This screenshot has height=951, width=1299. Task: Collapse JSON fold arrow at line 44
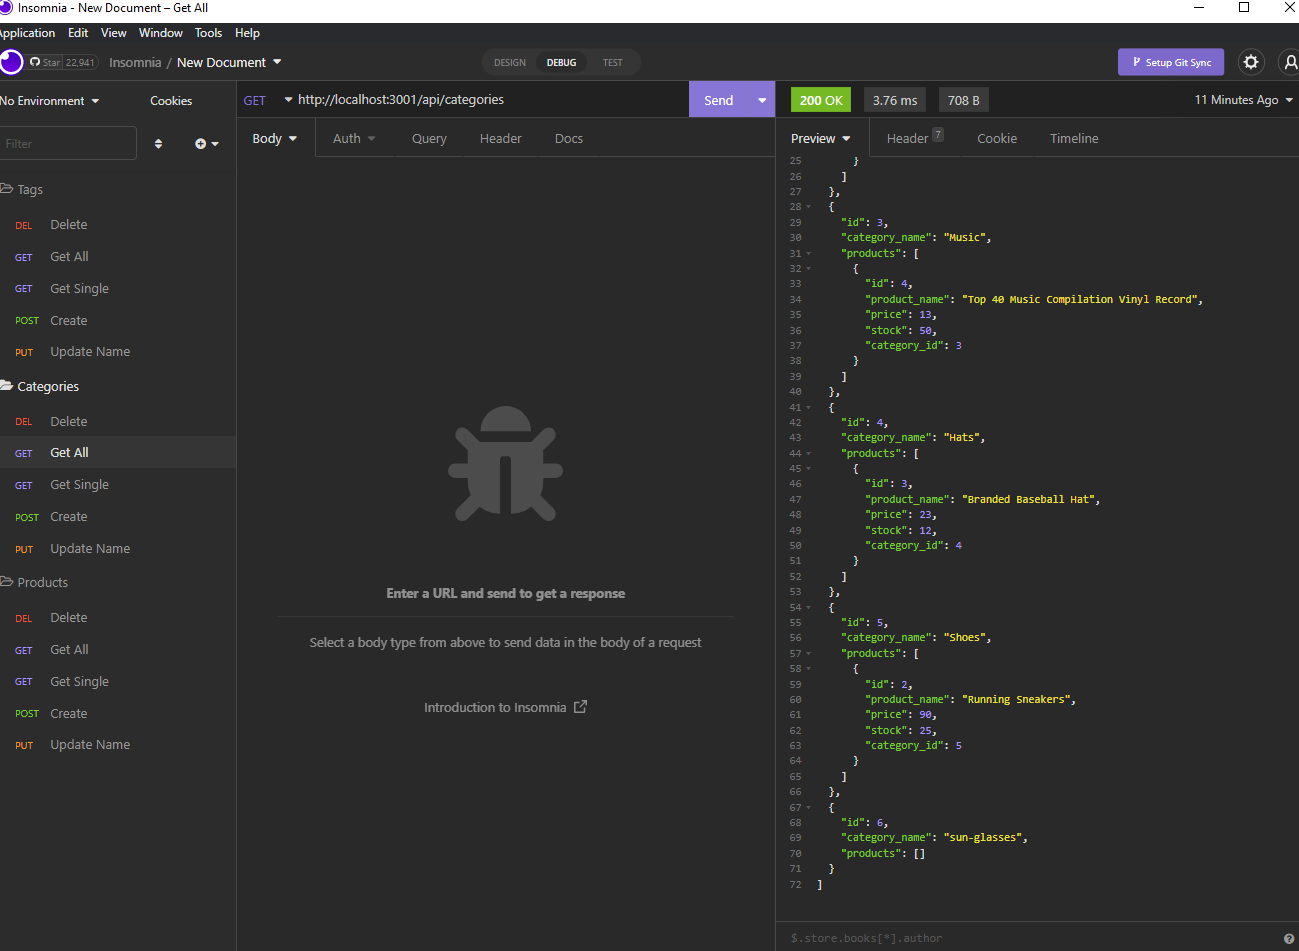[x=808, y=453]
